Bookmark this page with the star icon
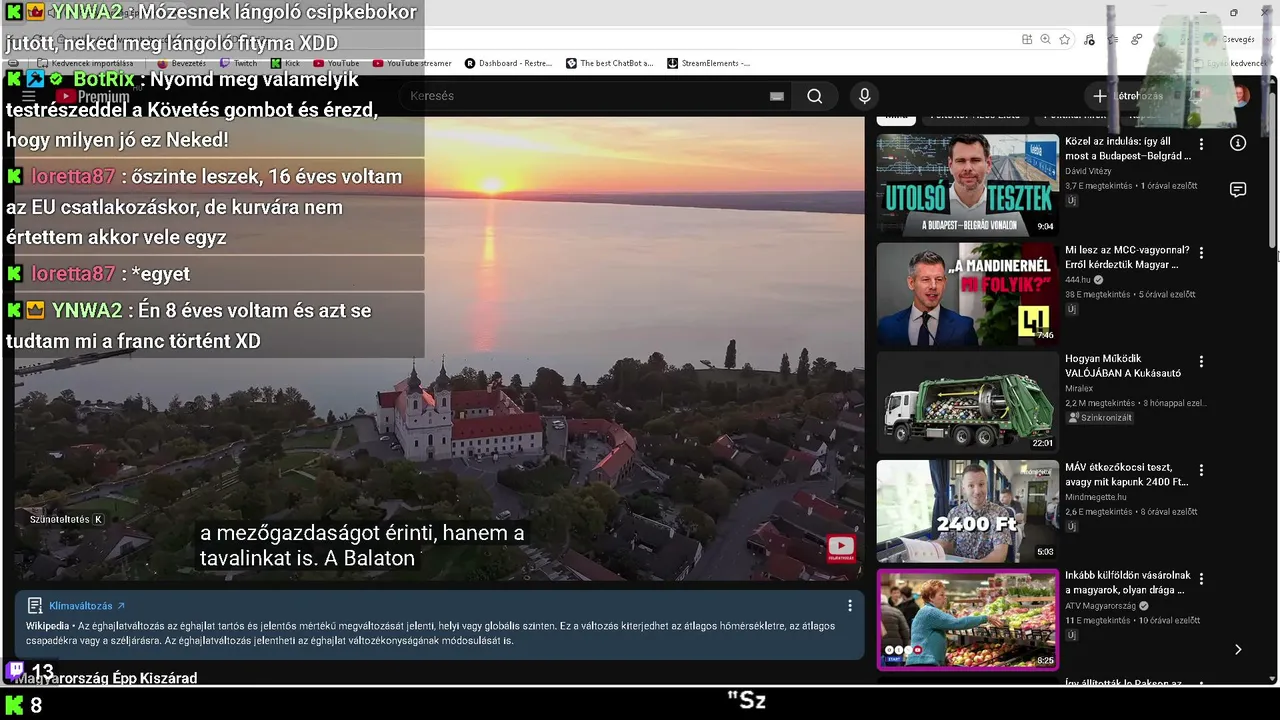 1065,39
